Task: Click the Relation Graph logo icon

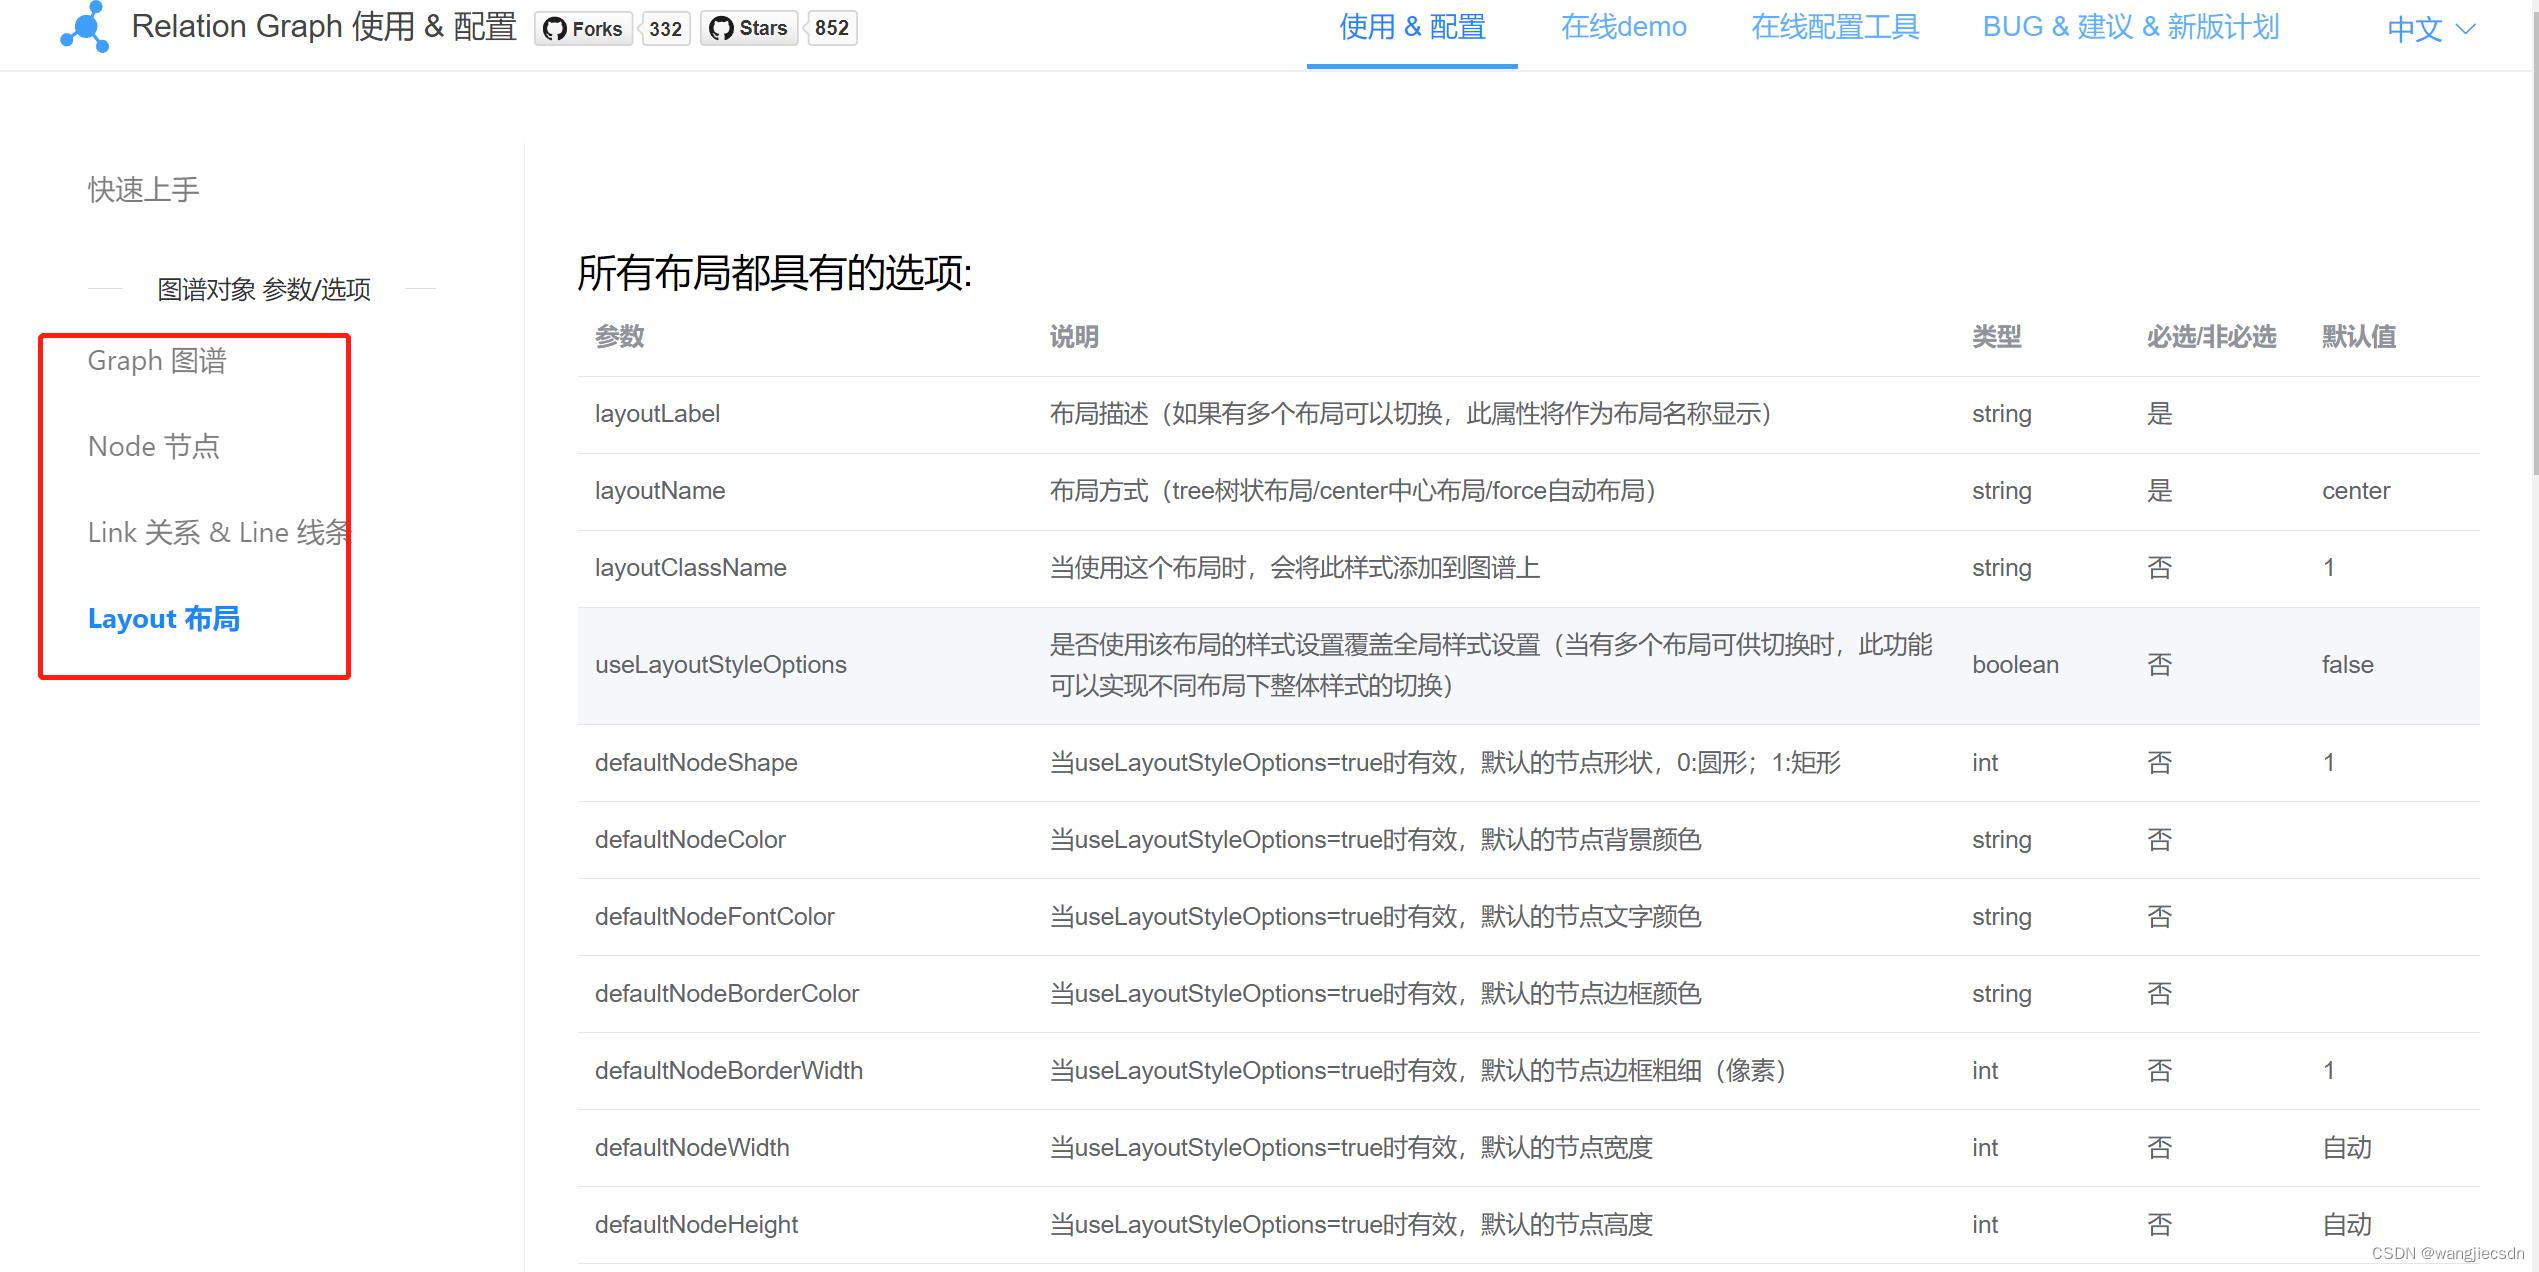Action: 85,27
